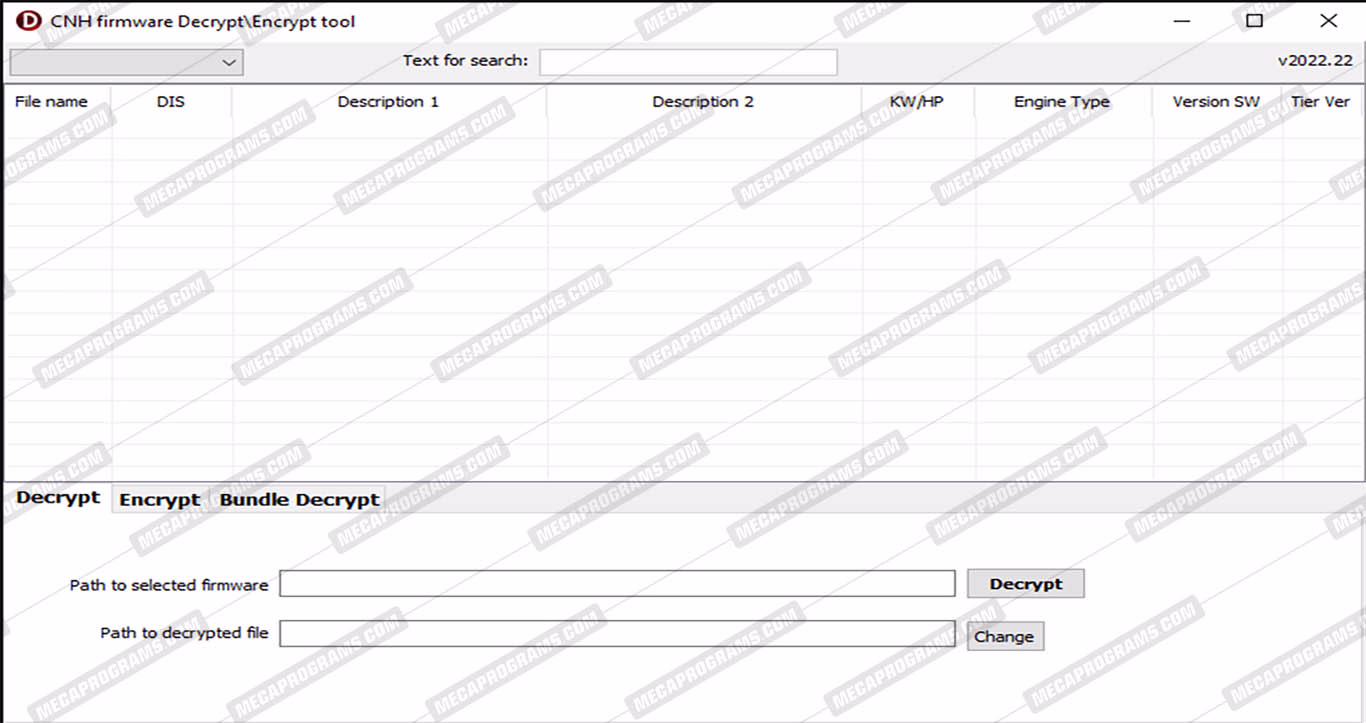Click the 'Path to decrypted file' field
Image resolution: width=1366 pixels, height=723 pixels.
pos(617,633)
